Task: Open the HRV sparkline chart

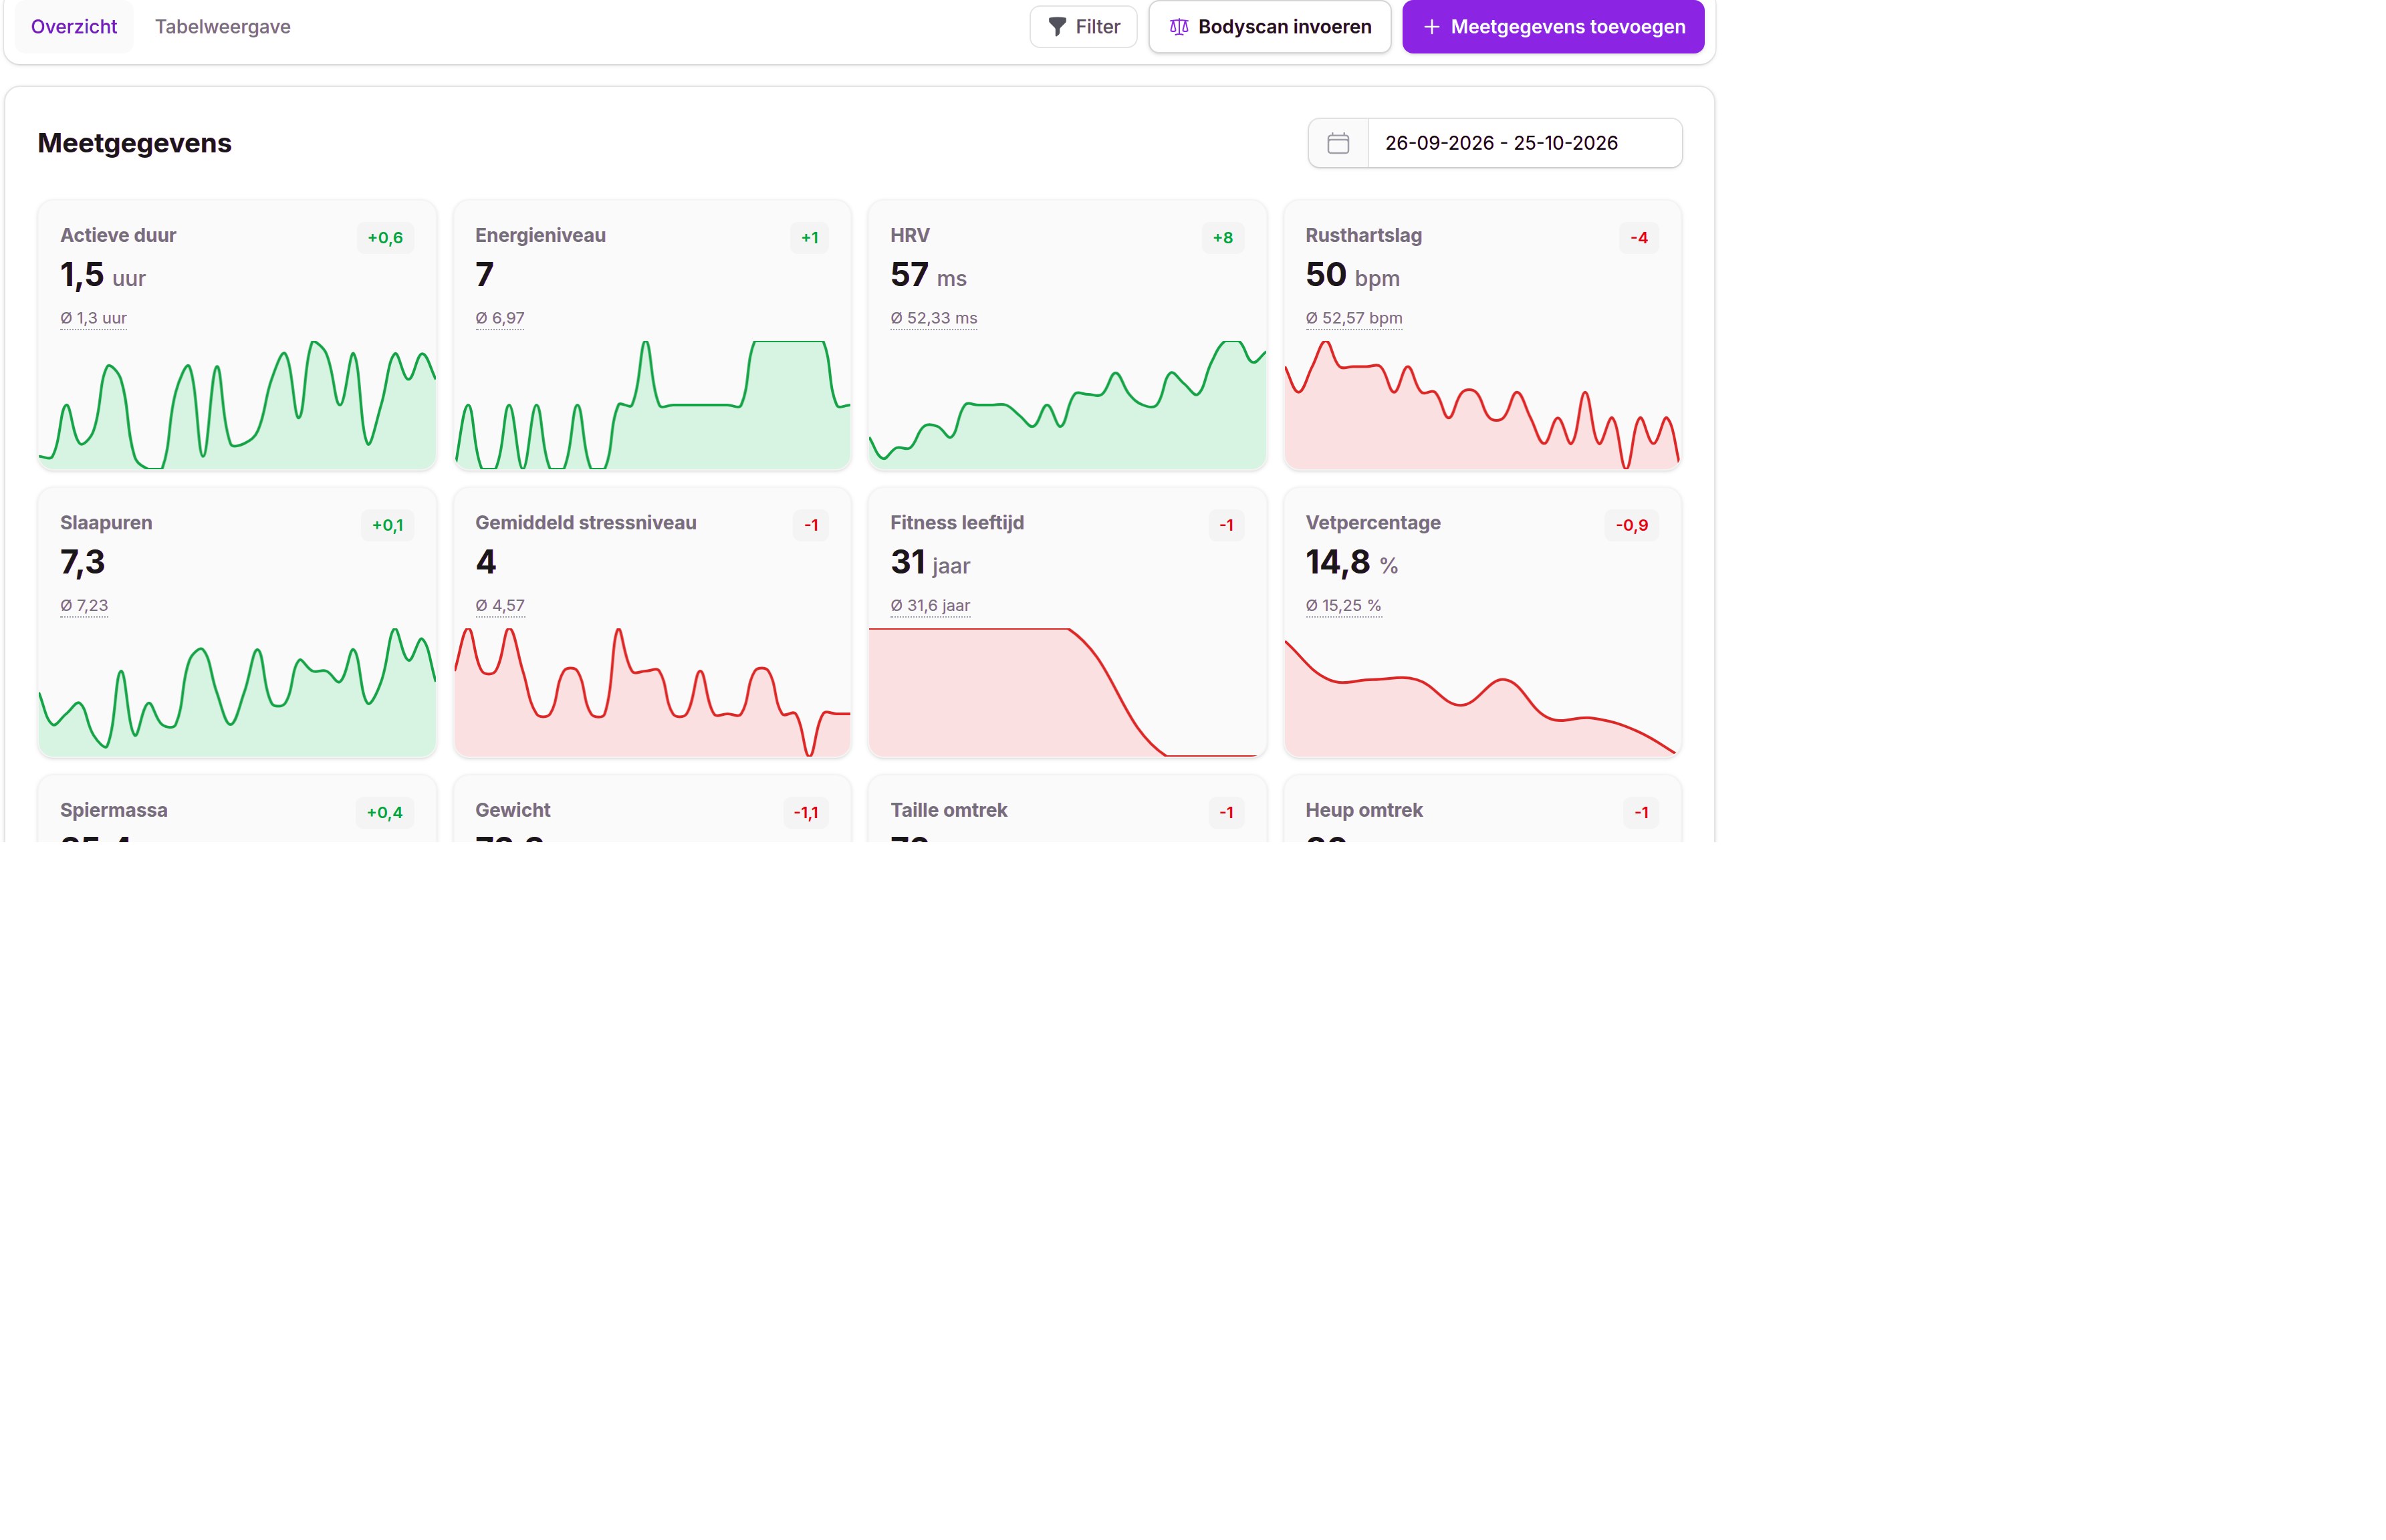Action: (x=1067, y=404)
